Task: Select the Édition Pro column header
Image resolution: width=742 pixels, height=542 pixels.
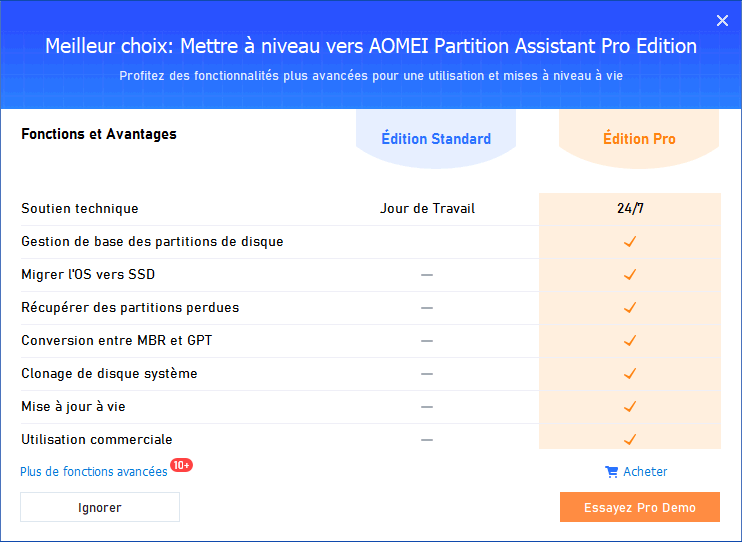Action: [x=639, y=139]
